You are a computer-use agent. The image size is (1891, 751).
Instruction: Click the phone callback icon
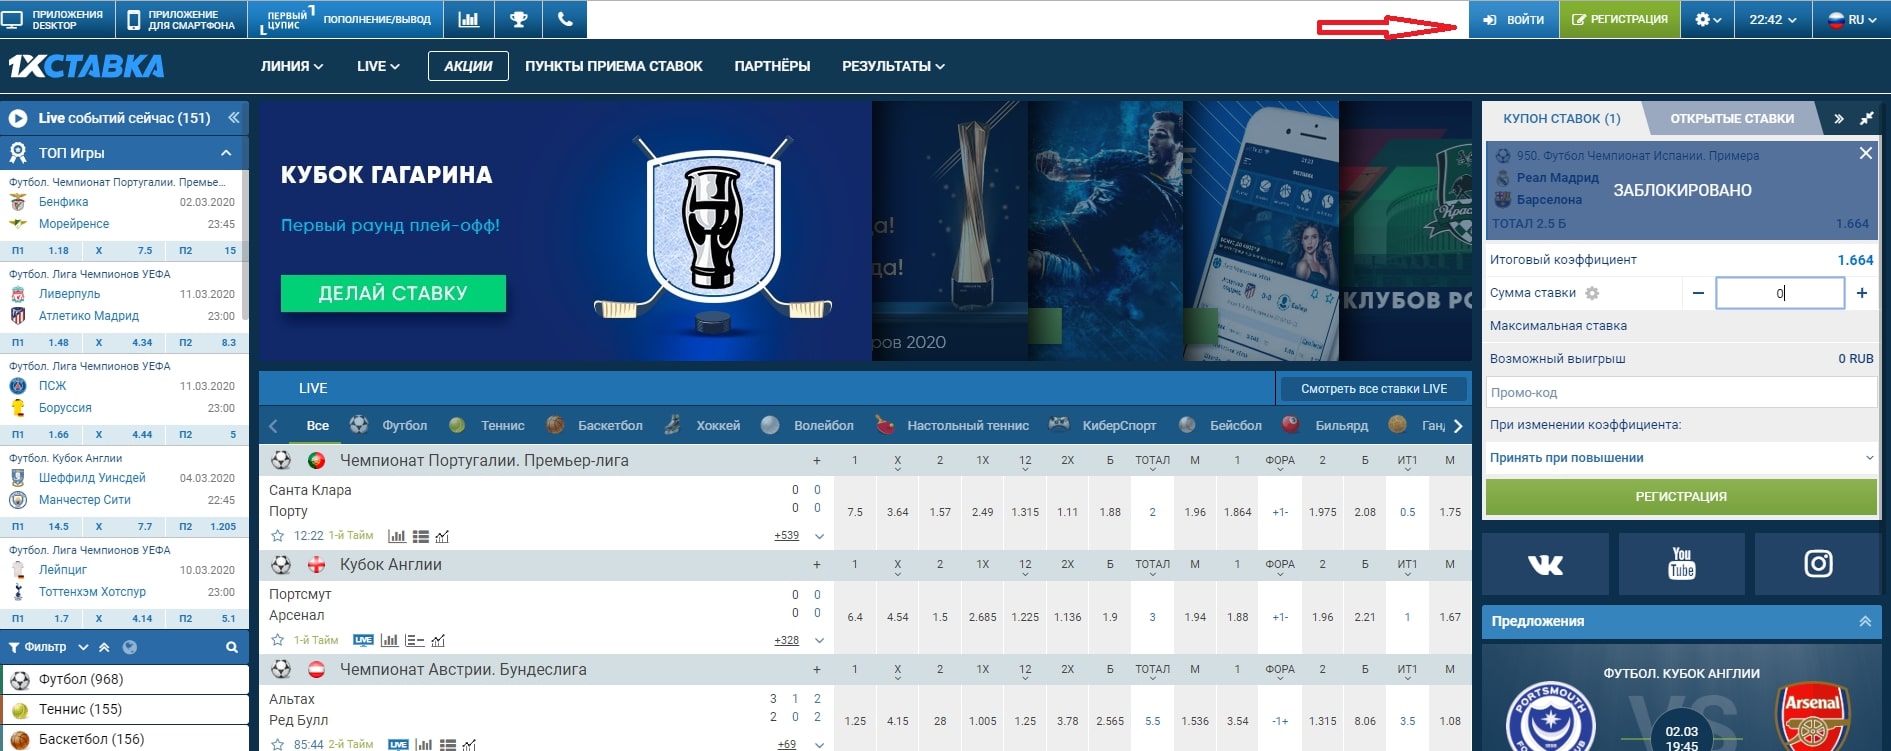pyautogui.click(x=565, y=19)
